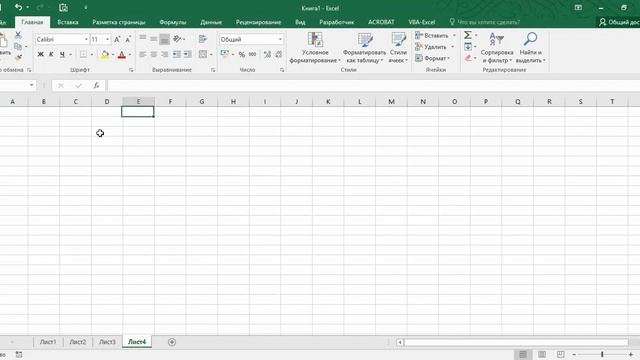
Task: Click the Format Painter brush
Action: (18, 58)
